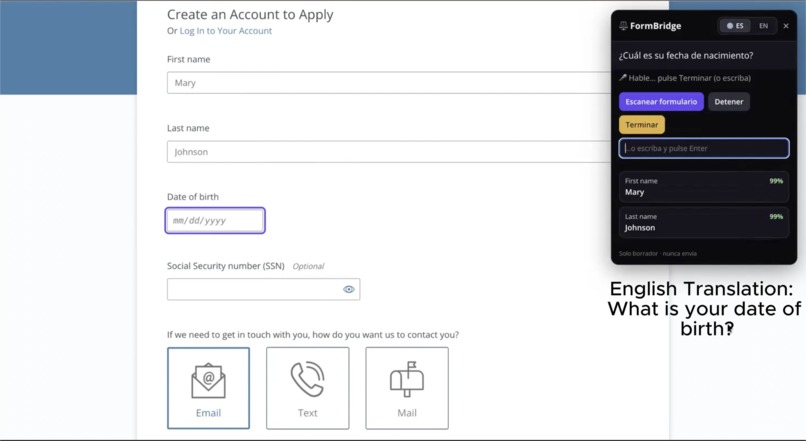Focus the 'o escriba y pulse Enter' field
The image size is (806, 441).
704,148
